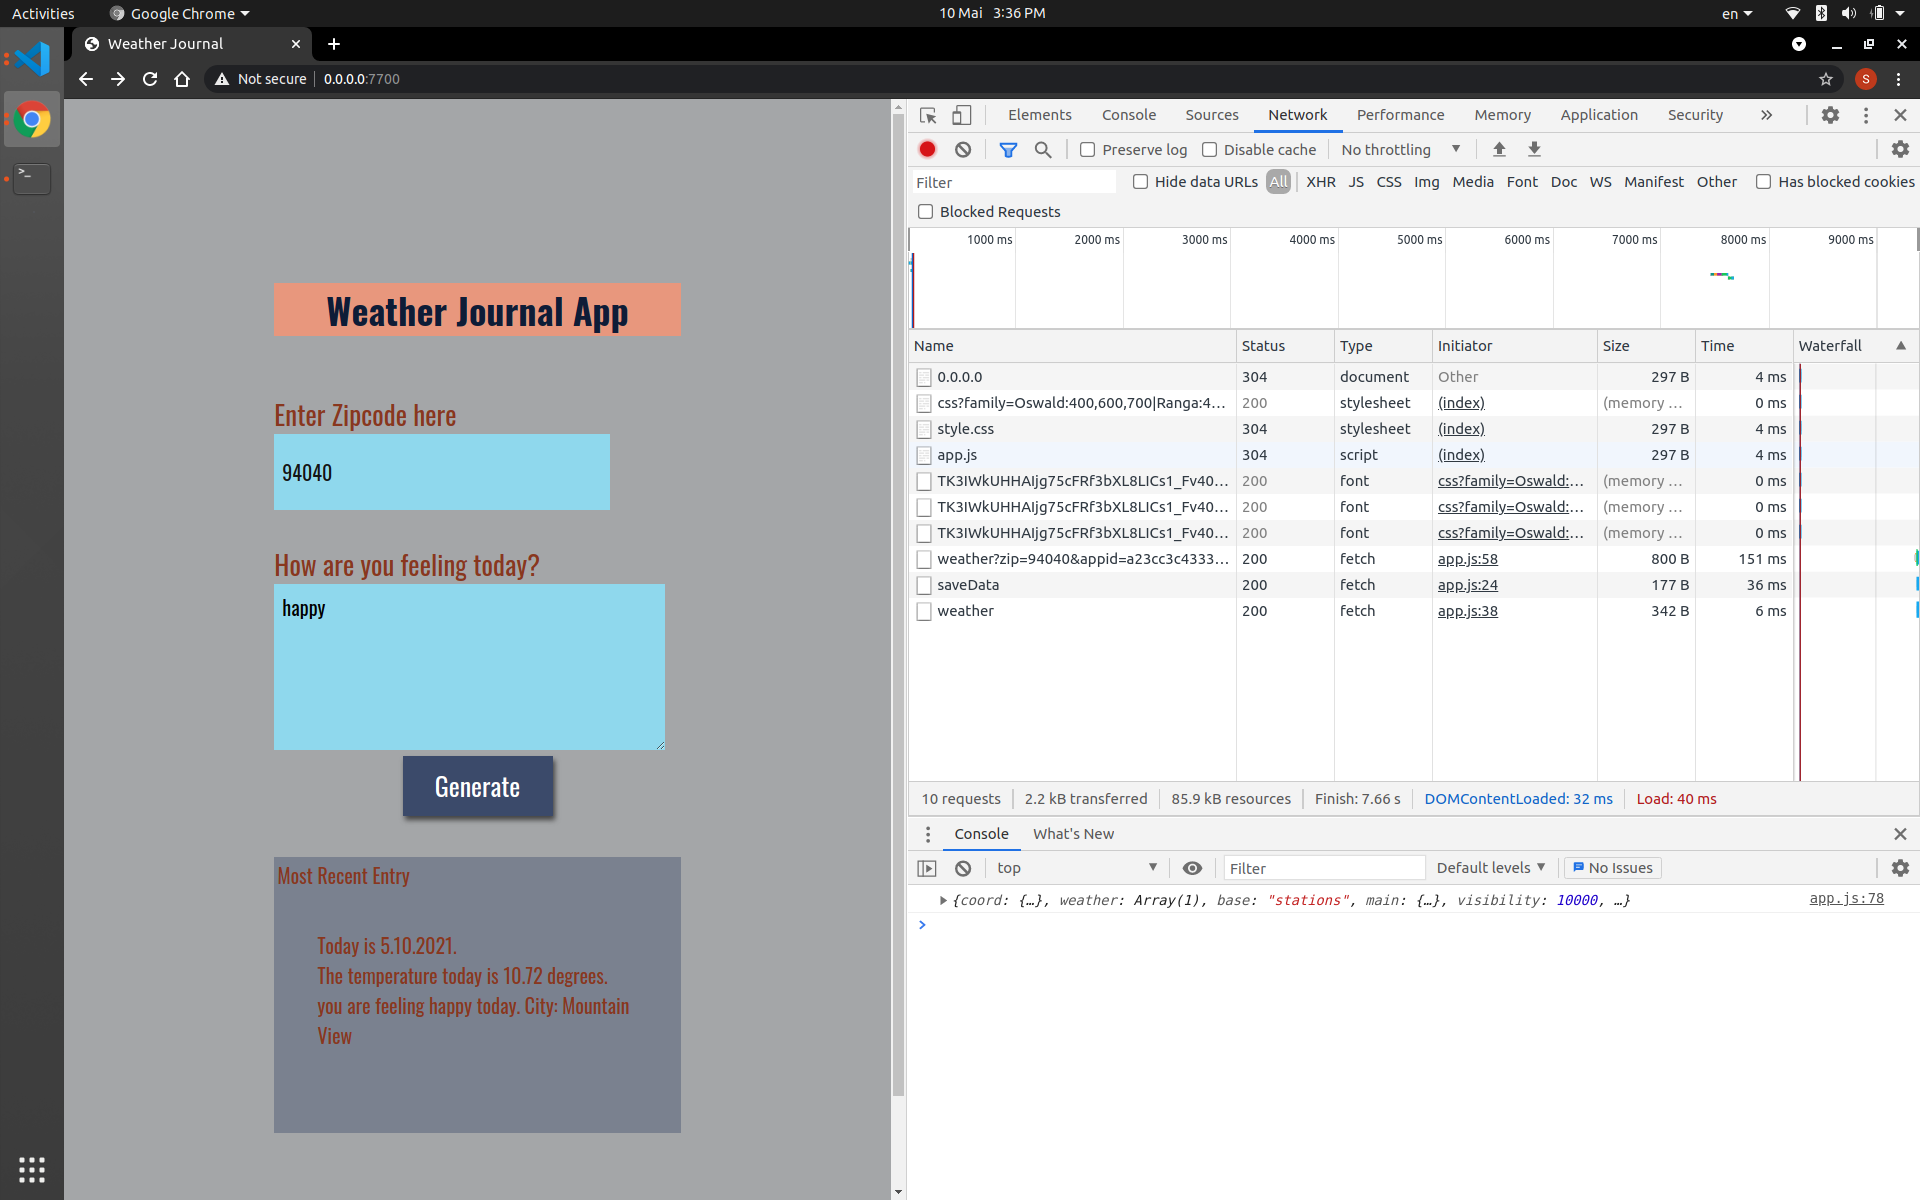This screenshot has height=1200, width=1920.
Task: Click the search magnifier icon in Network panel
Action: (1045, 149)
